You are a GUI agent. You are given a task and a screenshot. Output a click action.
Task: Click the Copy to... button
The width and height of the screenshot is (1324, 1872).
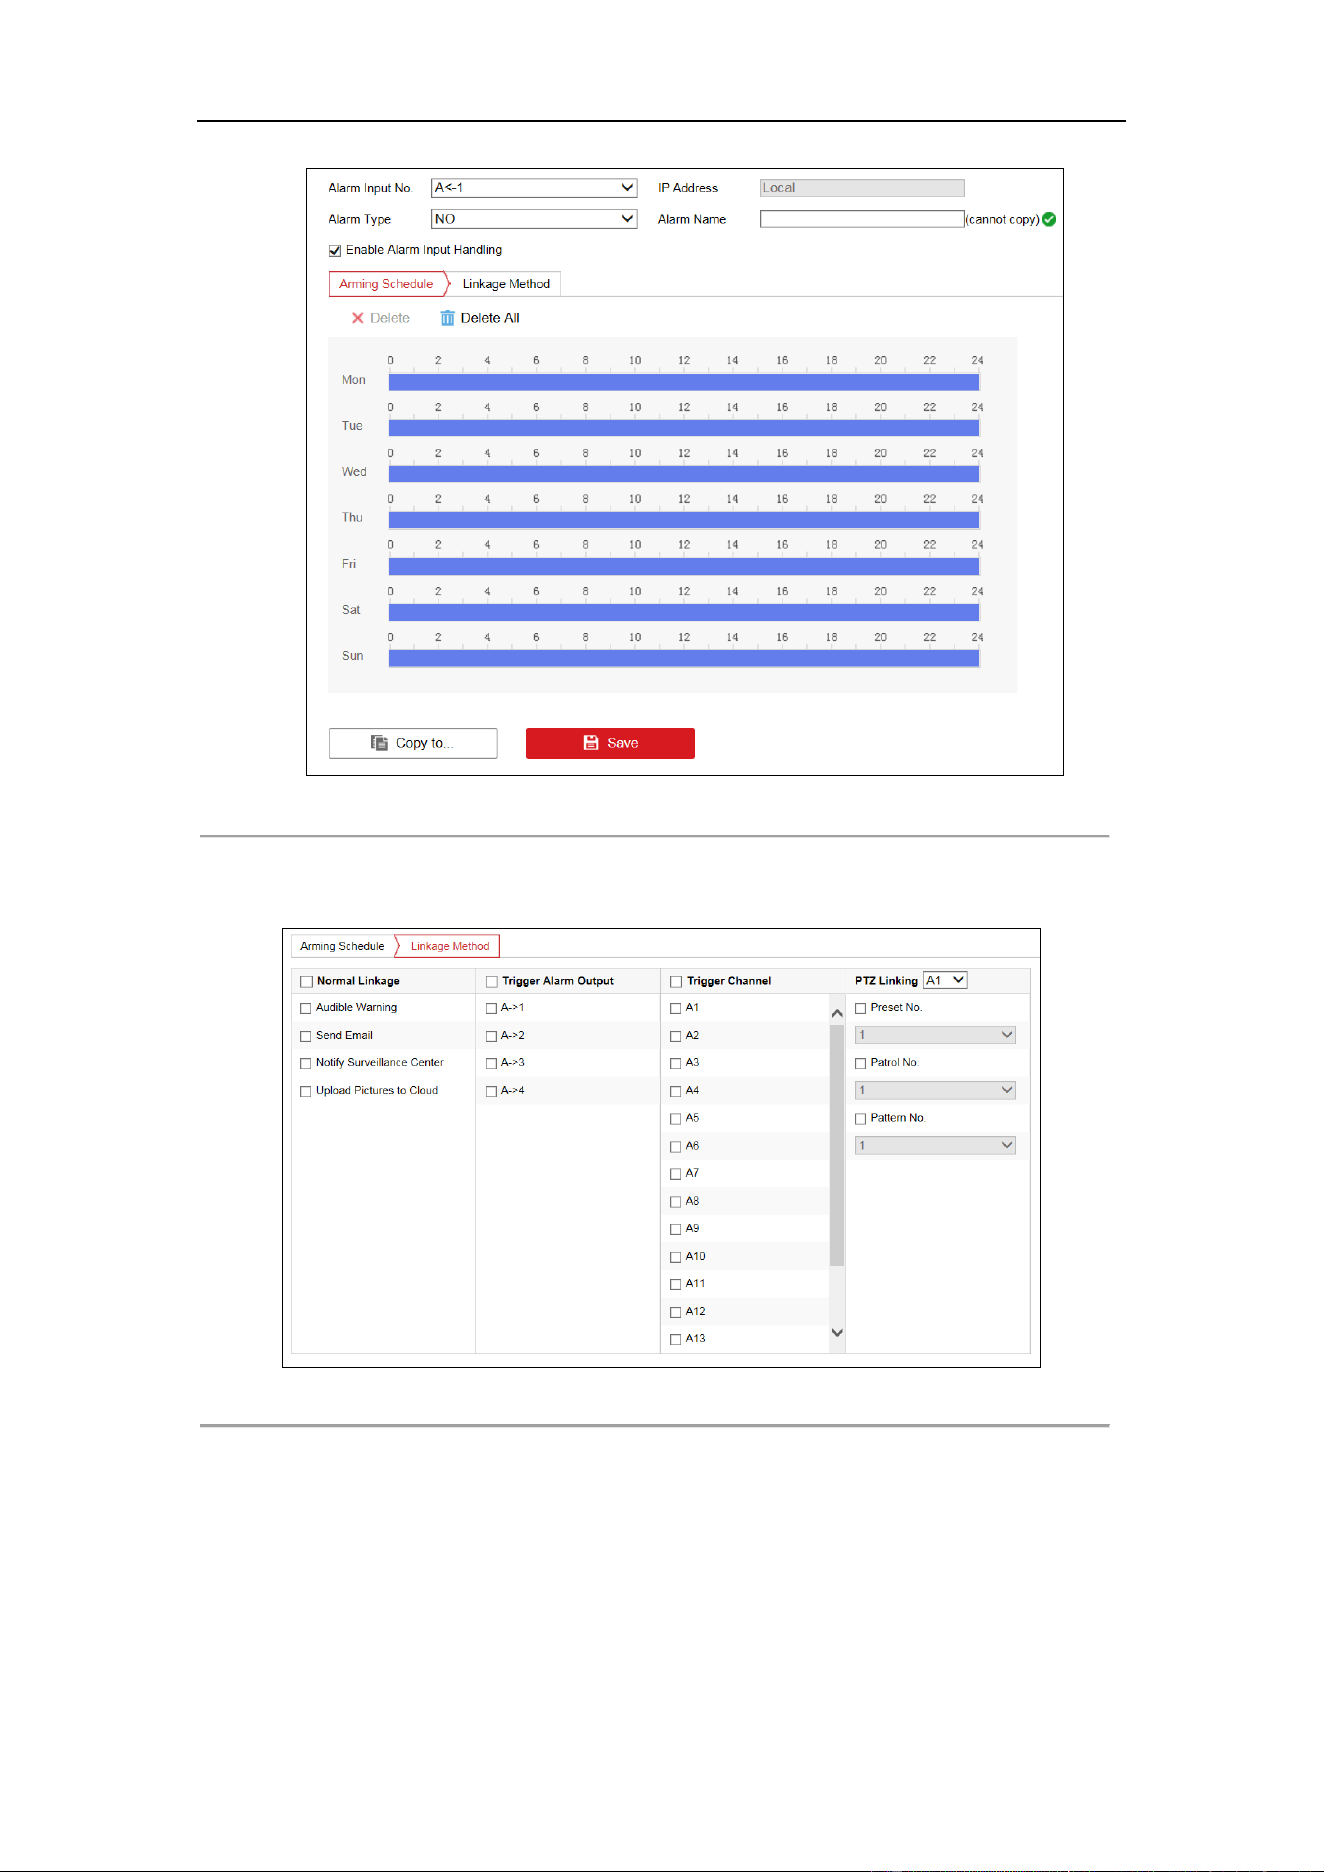pos(413,743)
